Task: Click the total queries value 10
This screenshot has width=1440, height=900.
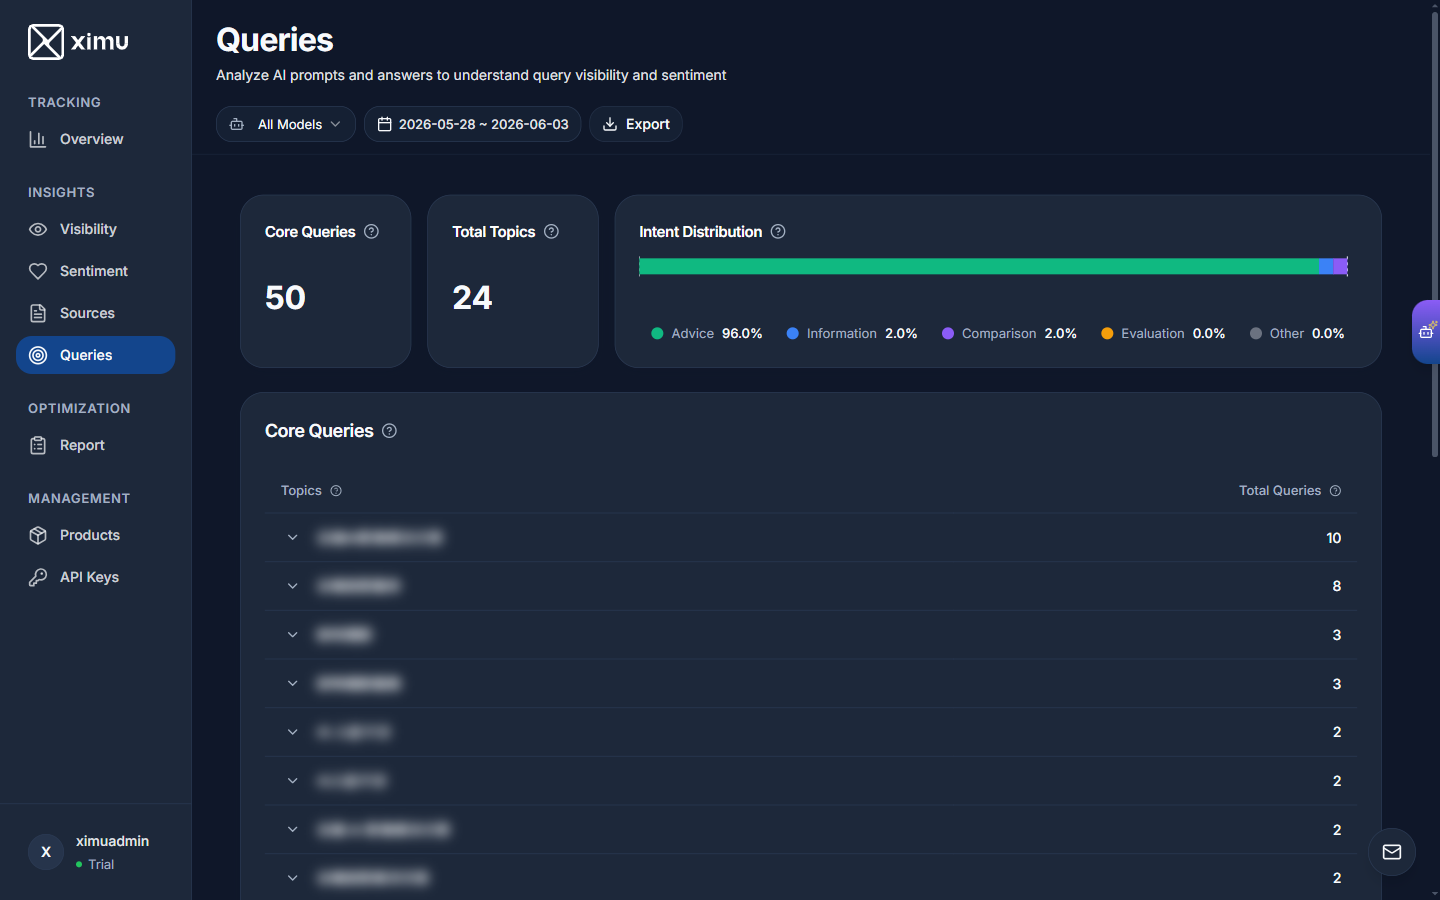Action: tap(1334, 538)
